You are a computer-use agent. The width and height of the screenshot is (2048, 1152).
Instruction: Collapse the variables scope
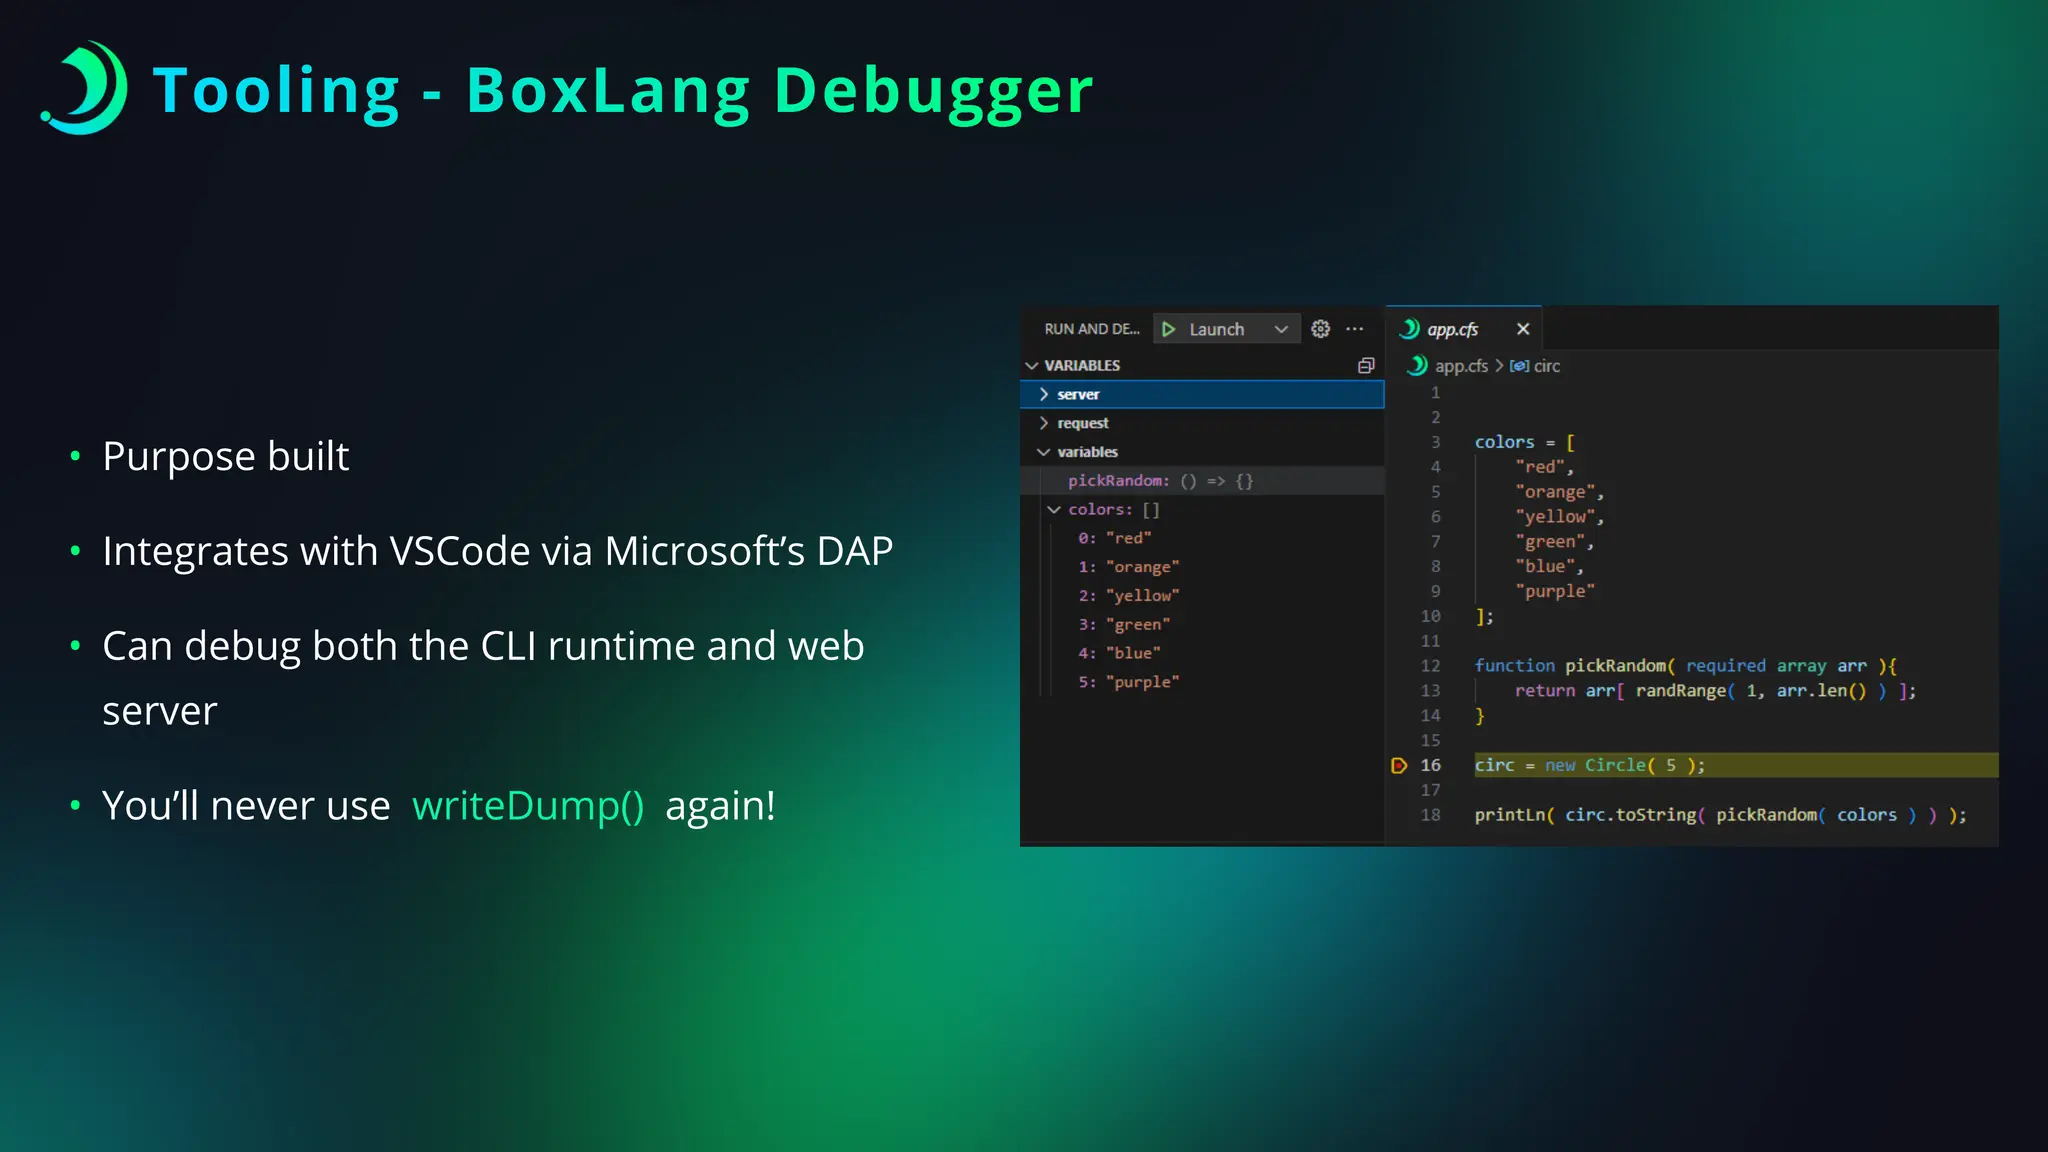coord(1201,452)
